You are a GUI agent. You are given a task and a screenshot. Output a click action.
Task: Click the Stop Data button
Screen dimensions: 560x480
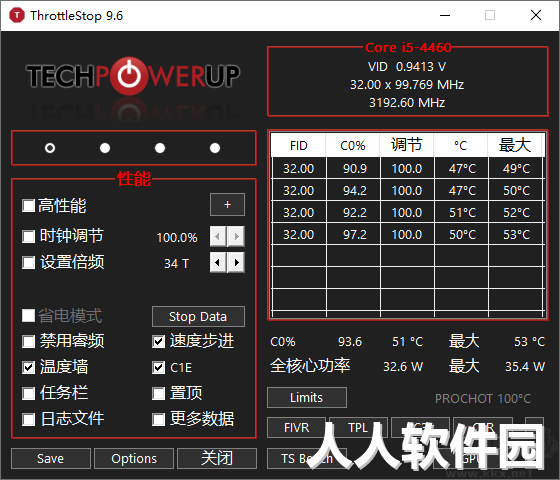coord(198,316)
